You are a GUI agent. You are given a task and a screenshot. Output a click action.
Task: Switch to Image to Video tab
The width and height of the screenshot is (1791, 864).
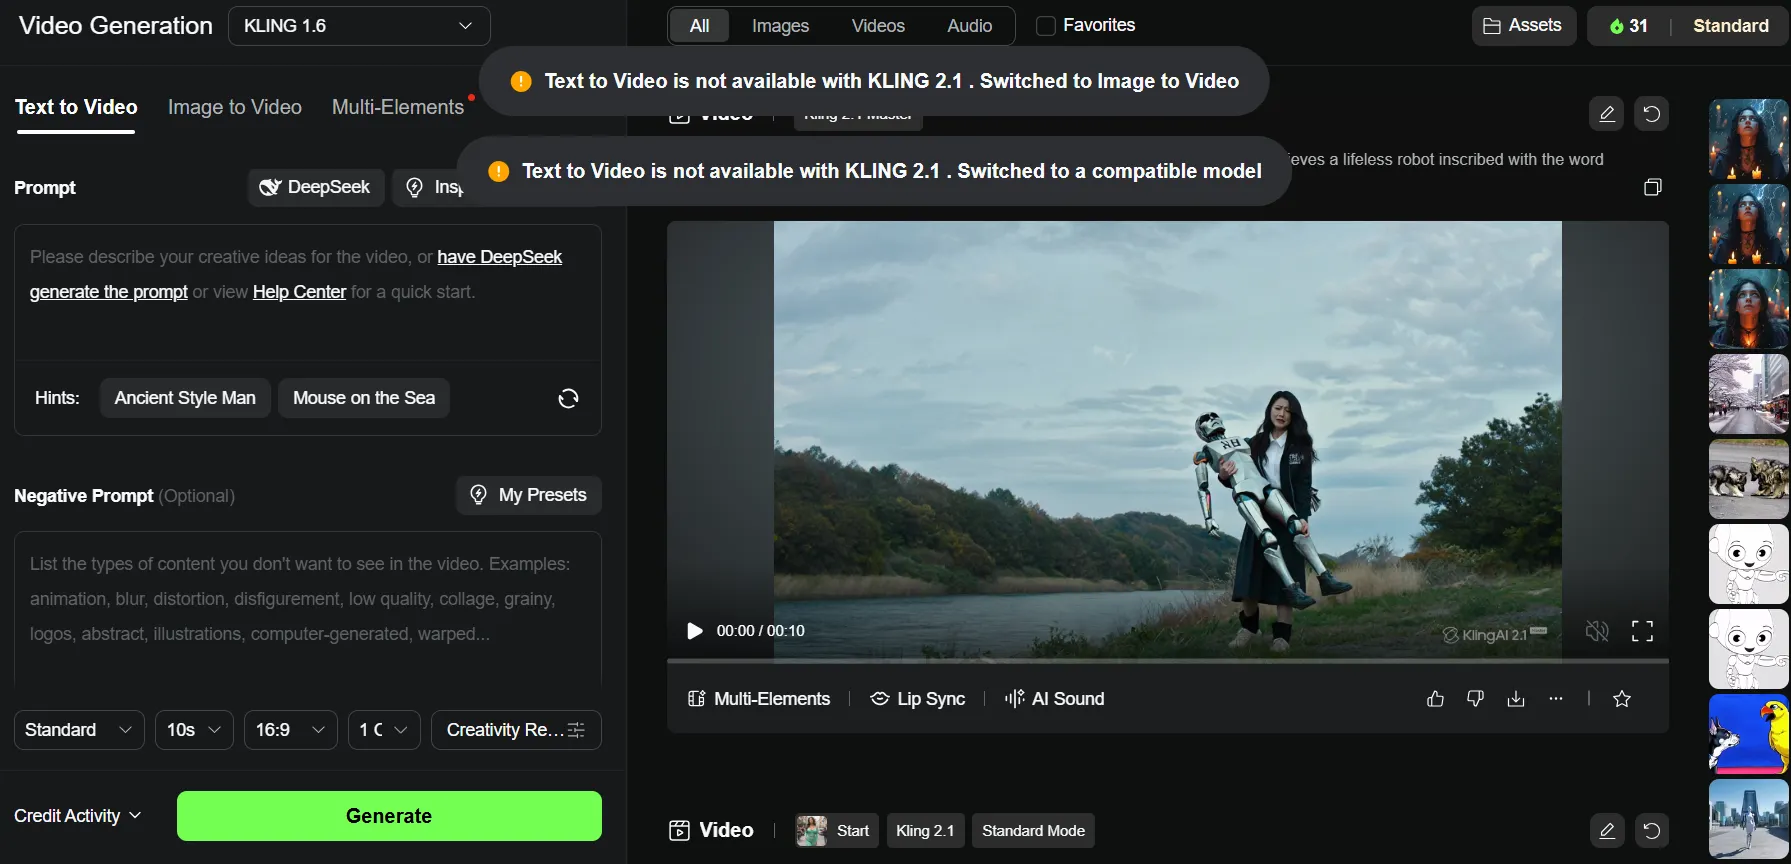tap(235, 107)
